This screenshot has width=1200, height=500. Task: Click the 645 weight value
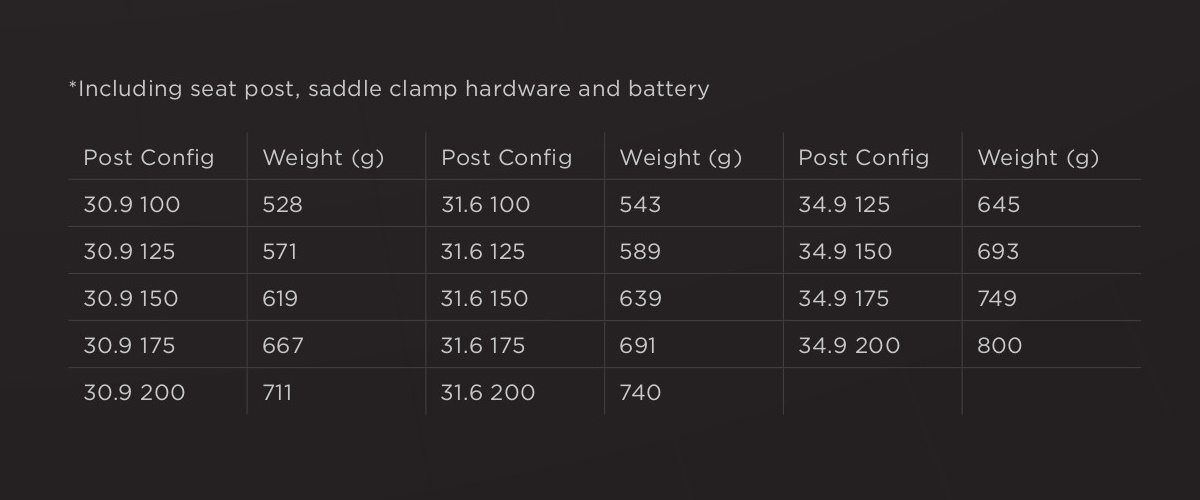point(999,205)
